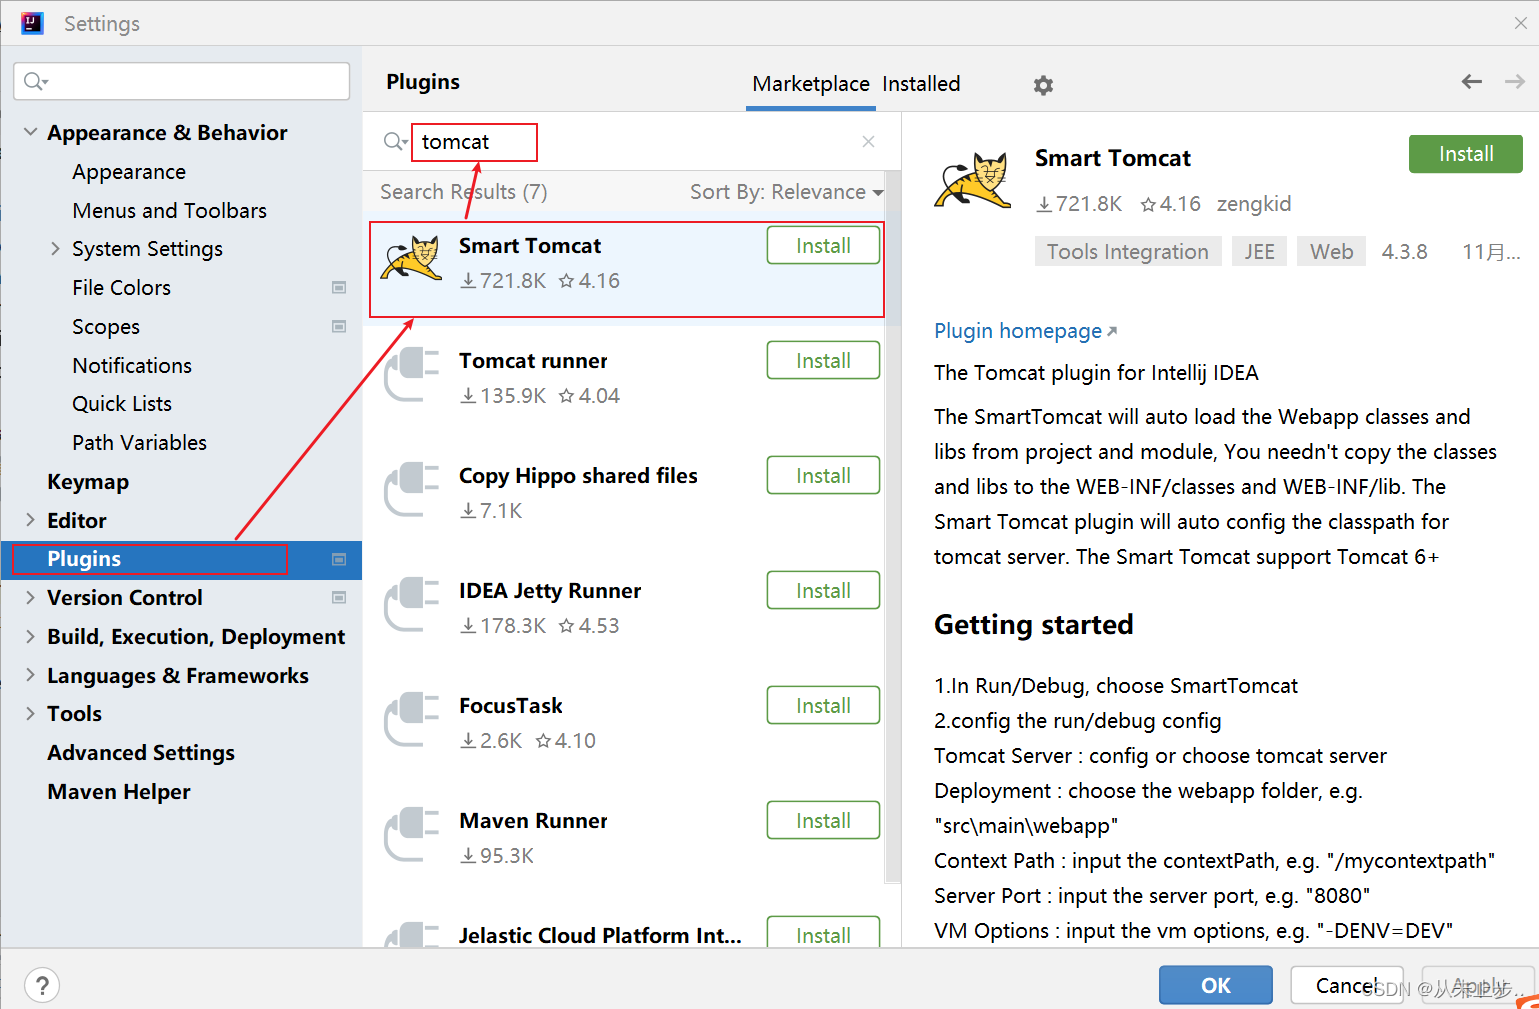The image size is (1539, 1009).
Task: Open the help question mark button
Action: pos(42,986)
